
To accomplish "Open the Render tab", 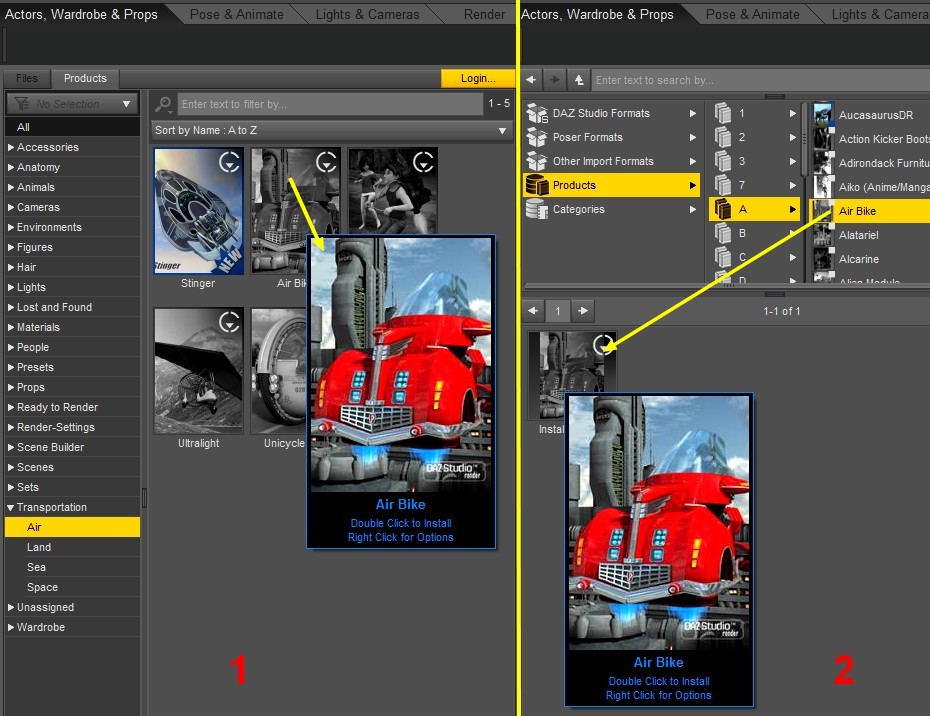I will click(484, 14).
